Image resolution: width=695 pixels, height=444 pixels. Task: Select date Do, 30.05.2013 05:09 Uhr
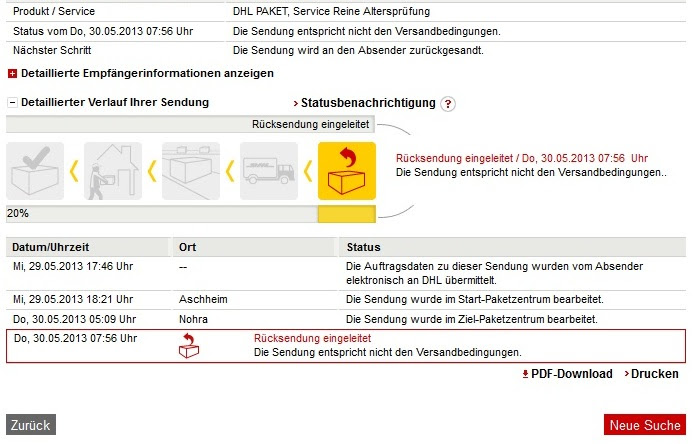[x=74, y=319]
